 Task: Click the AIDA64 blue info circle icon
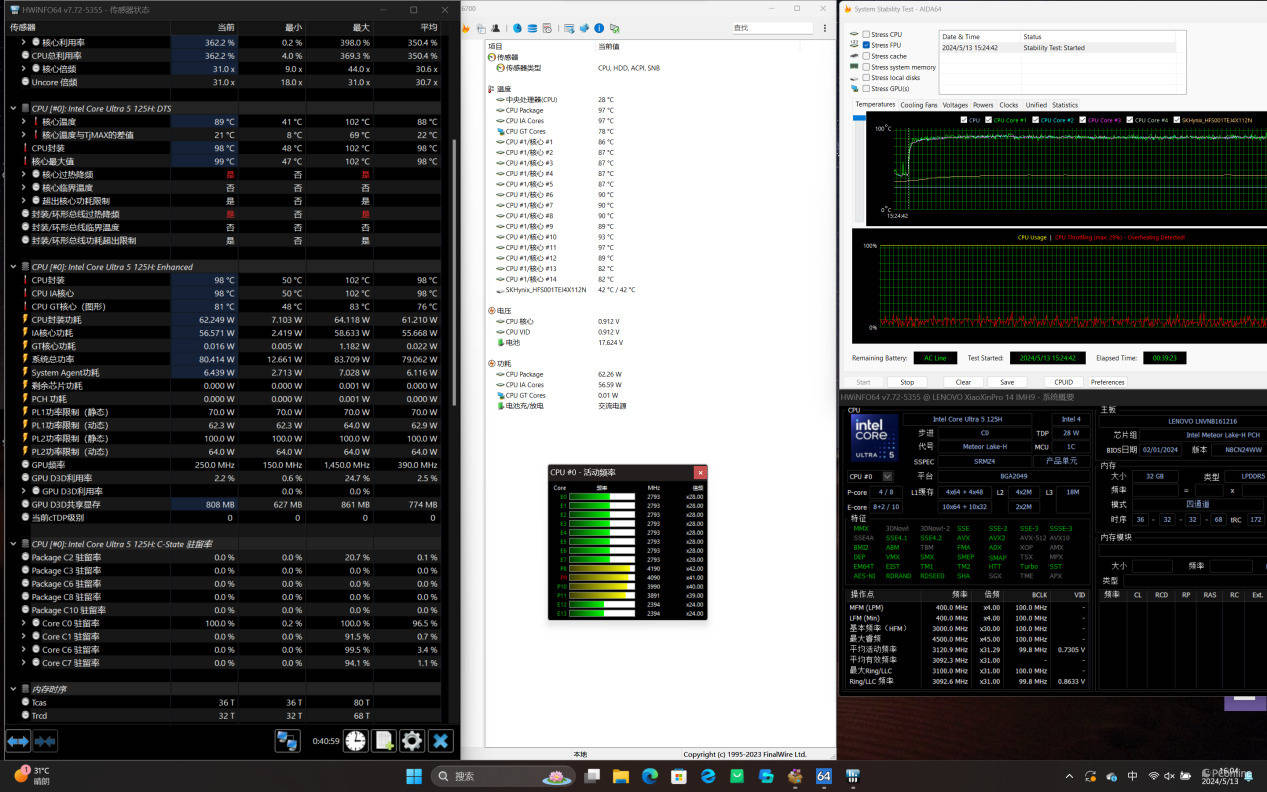coord(599,28)
